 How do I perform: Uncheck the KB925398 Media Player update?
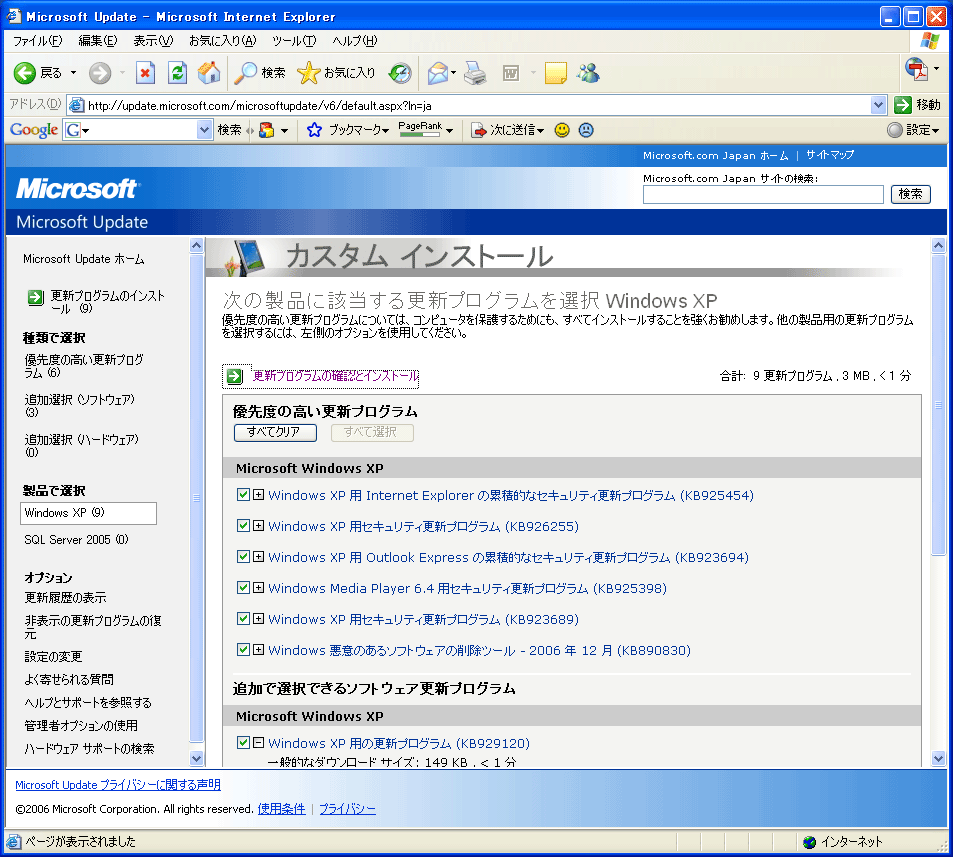(x=243, y=588)
